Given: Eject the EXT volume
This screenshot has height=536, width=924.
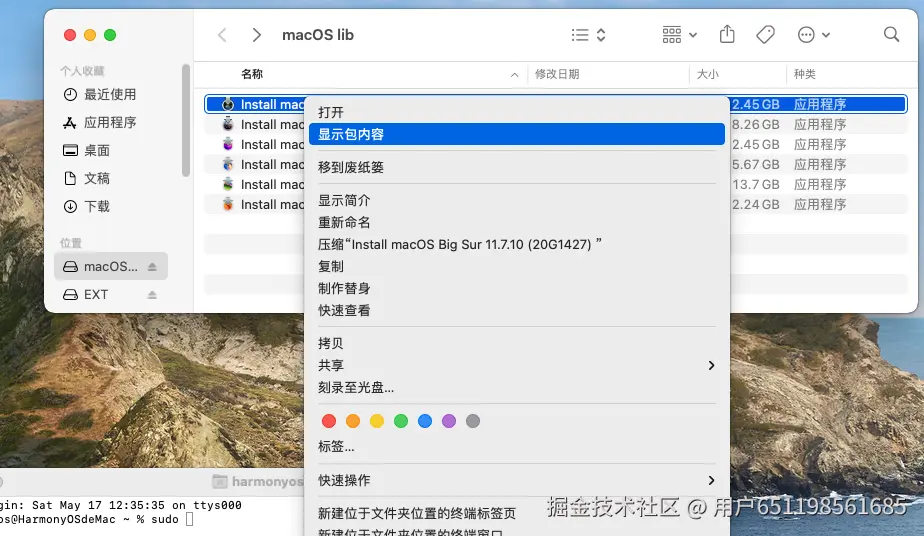Looking at the screenshot, I should click(x=152, y=295).
